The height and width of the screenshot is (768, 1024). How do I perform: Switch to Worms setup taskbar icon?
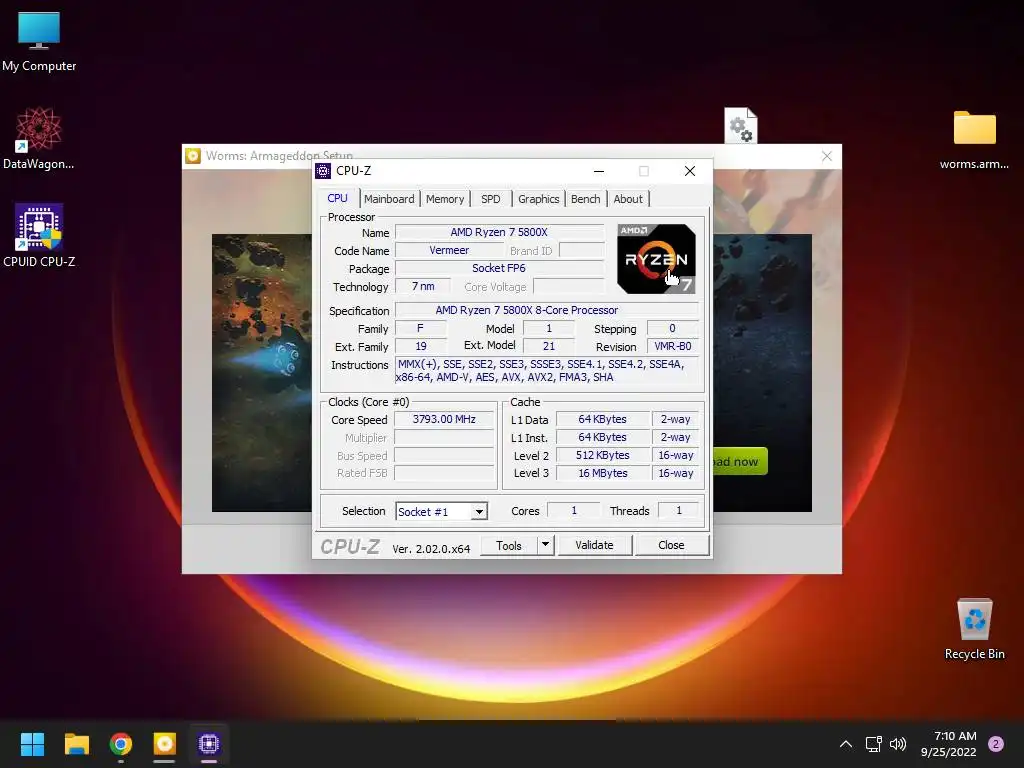pos(165,744)
